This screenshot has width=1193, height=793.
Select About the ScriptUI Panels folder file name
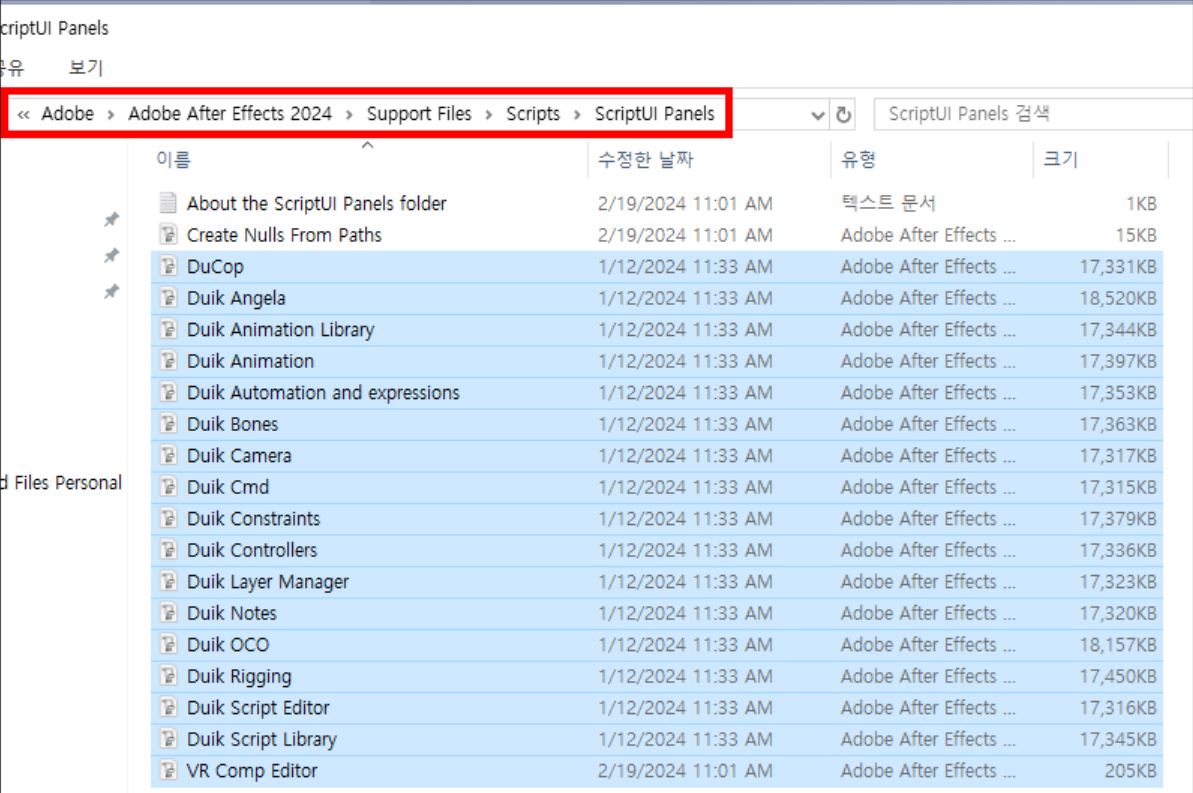317,203
